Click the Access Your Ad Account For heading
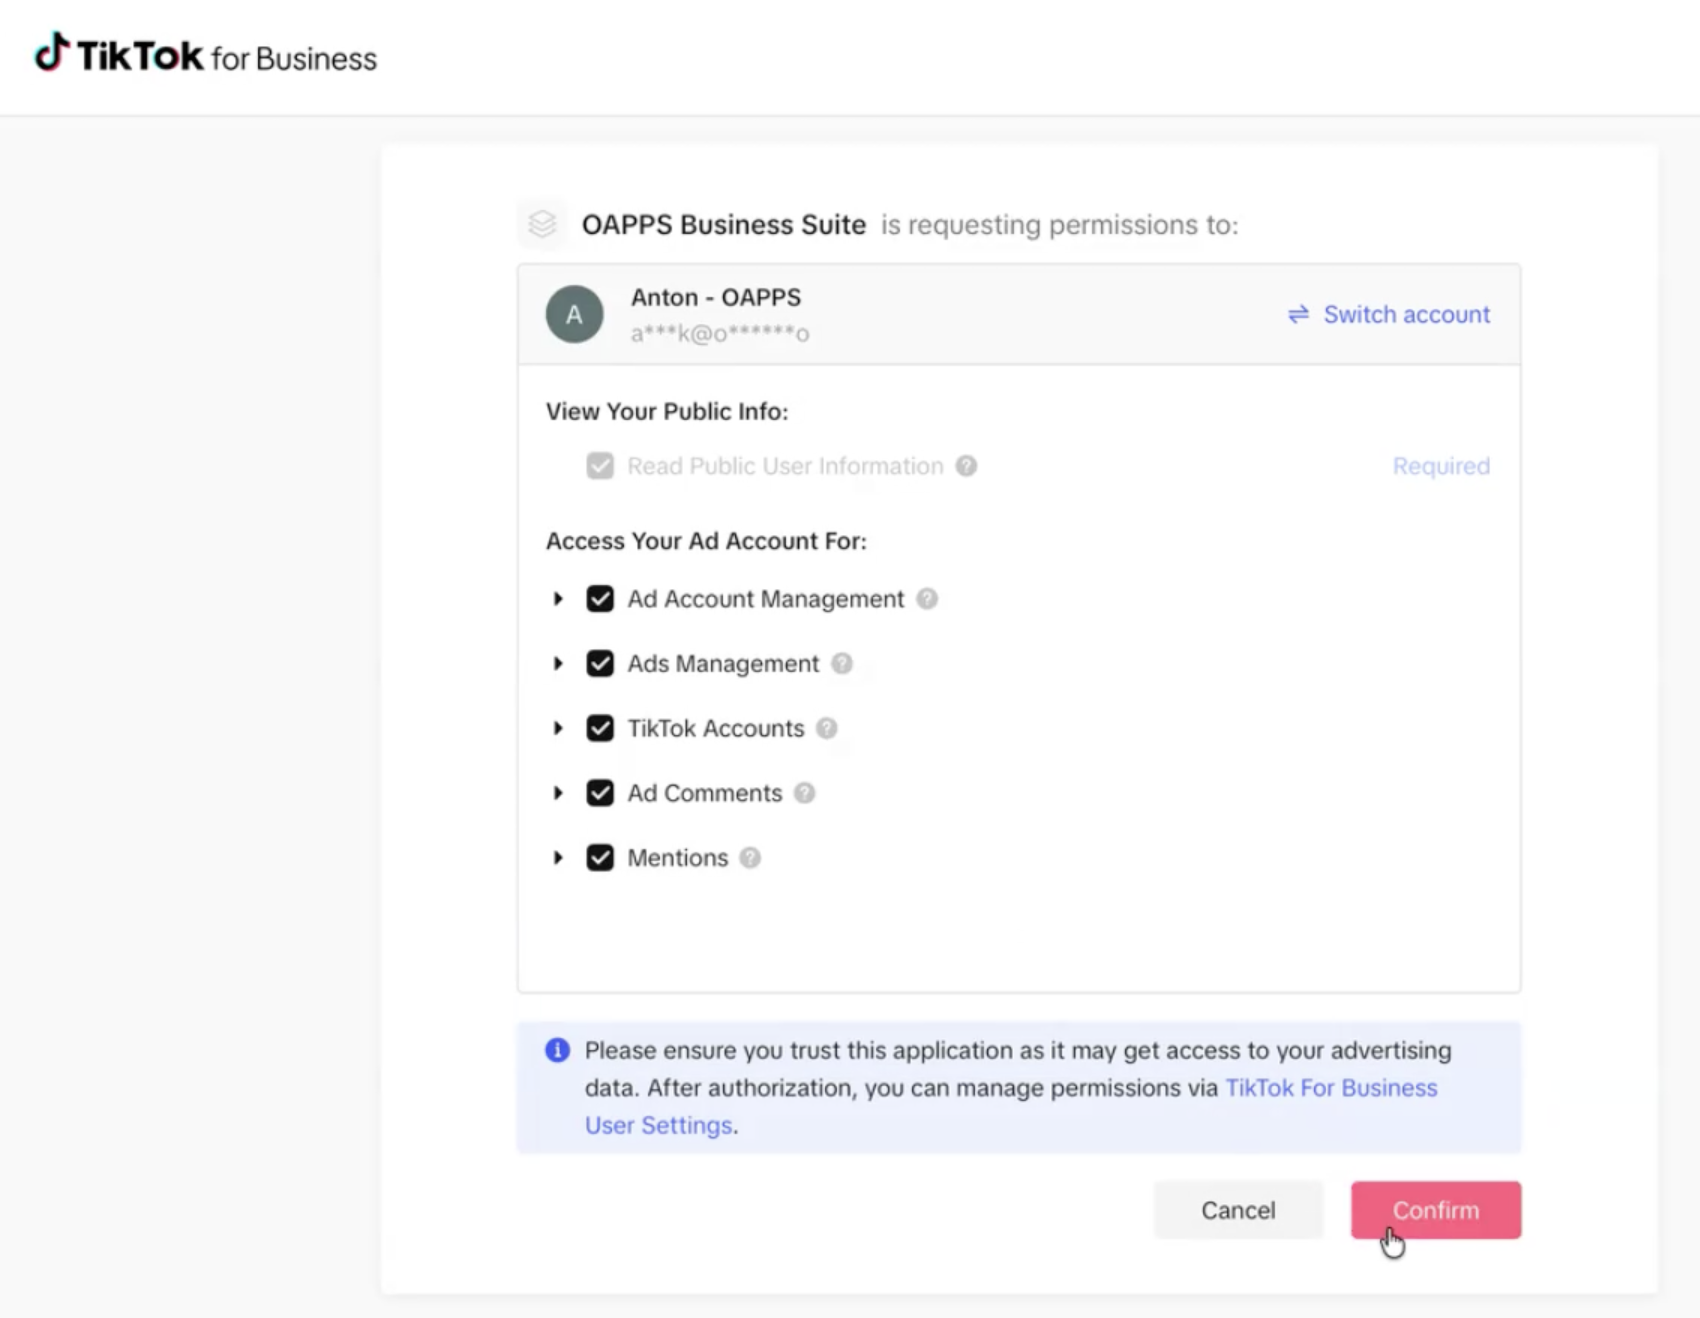Image resolution: width=1700 pixels, height=1318 pixels. (x=706, y=541)
